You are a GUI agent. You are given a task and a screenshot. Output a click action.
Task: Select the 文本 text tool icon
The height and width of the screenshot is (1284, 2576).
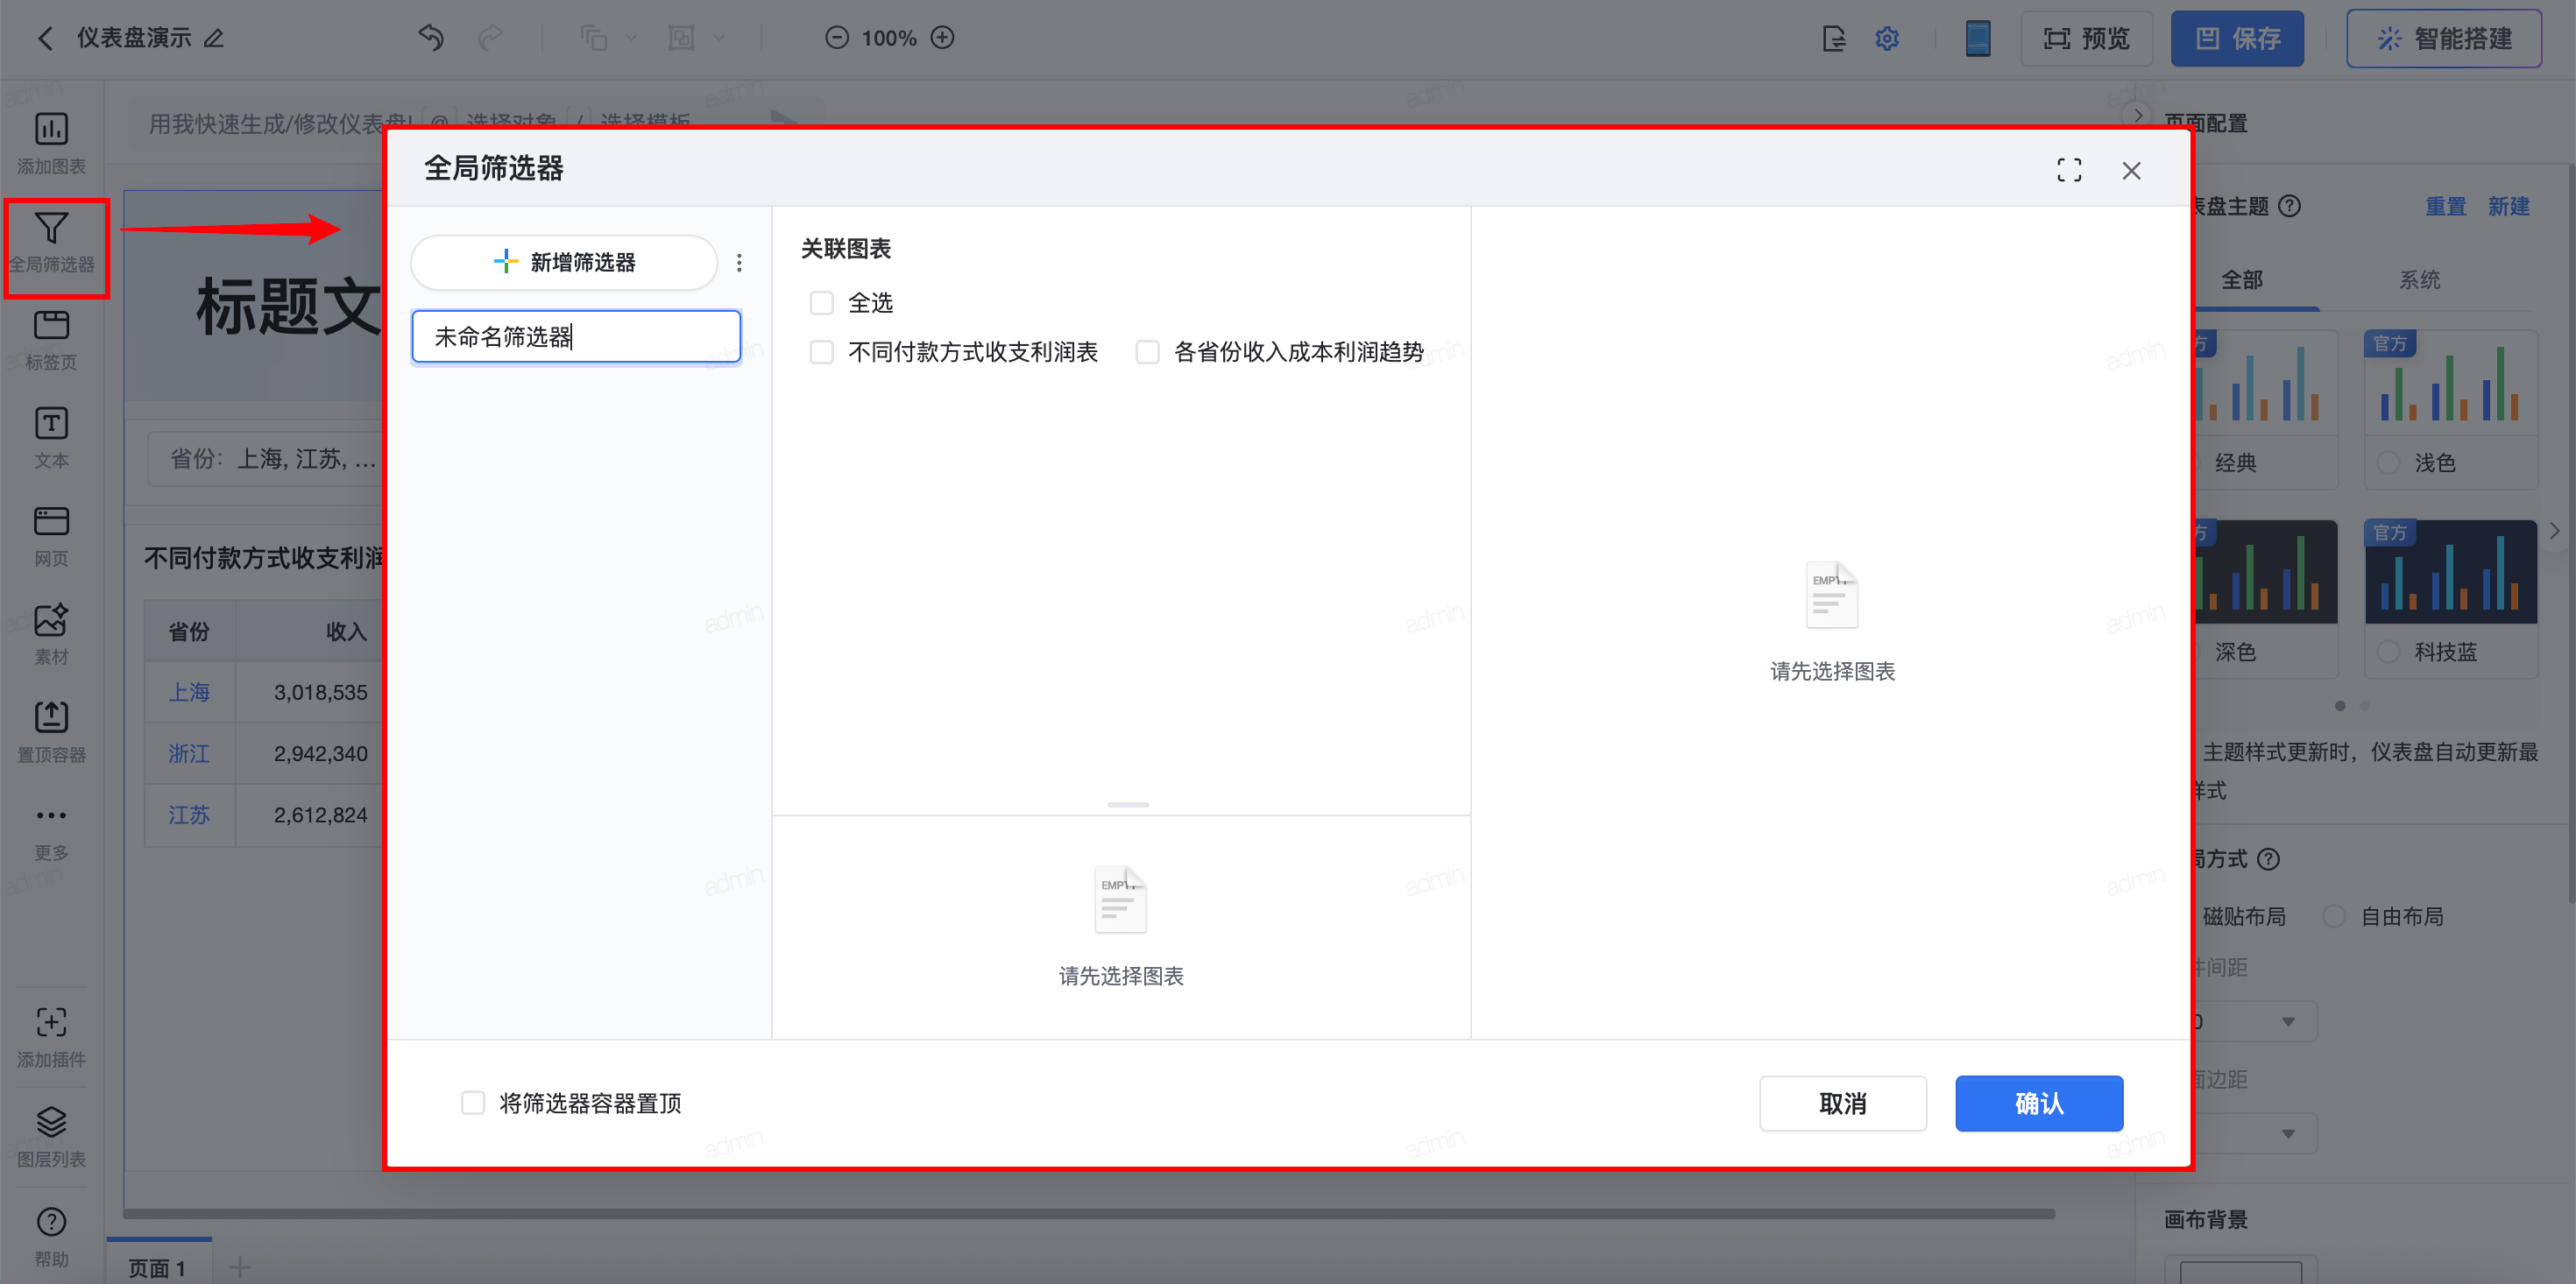point(51,424)
